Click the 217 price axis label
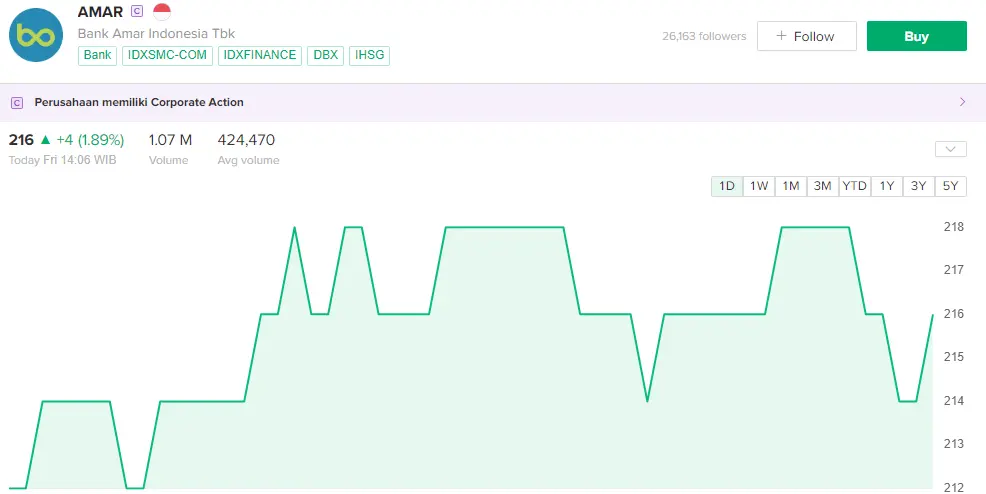This screenshot has height=494, width=986. click(x=953, y=270)
